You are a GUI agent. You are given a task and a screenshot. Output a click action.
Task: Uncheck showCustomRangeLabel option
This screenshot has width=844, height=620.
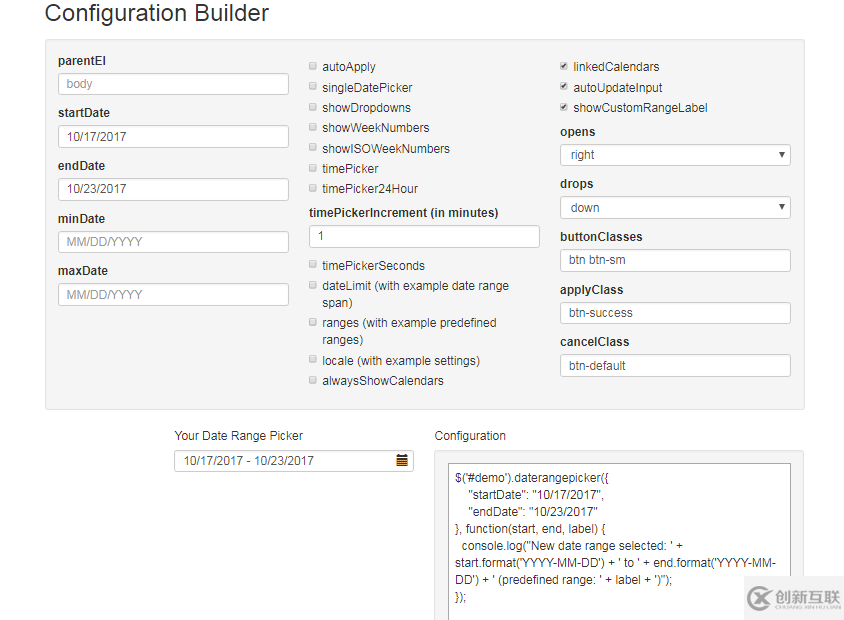tap(564, 108)
